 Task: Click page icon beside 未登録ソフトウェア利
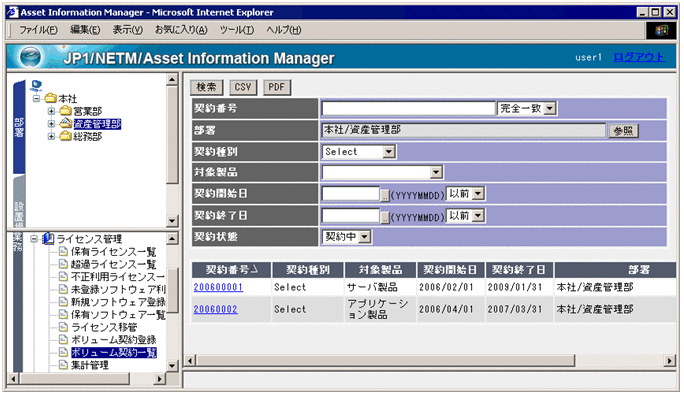(x=63, y=289)
